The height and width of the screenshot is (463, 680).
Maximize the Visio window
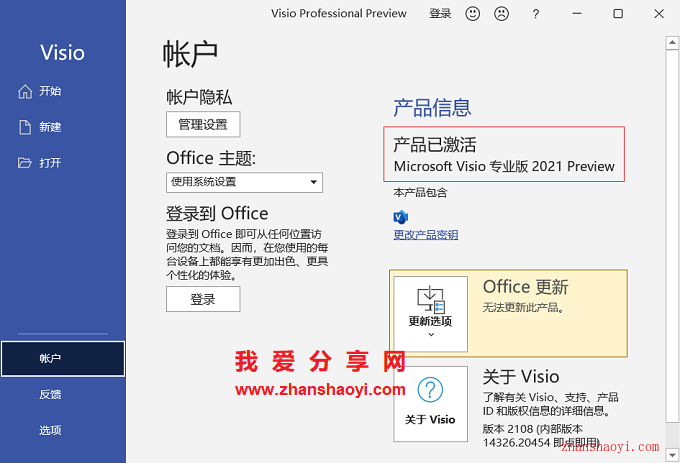pos(618,14)
